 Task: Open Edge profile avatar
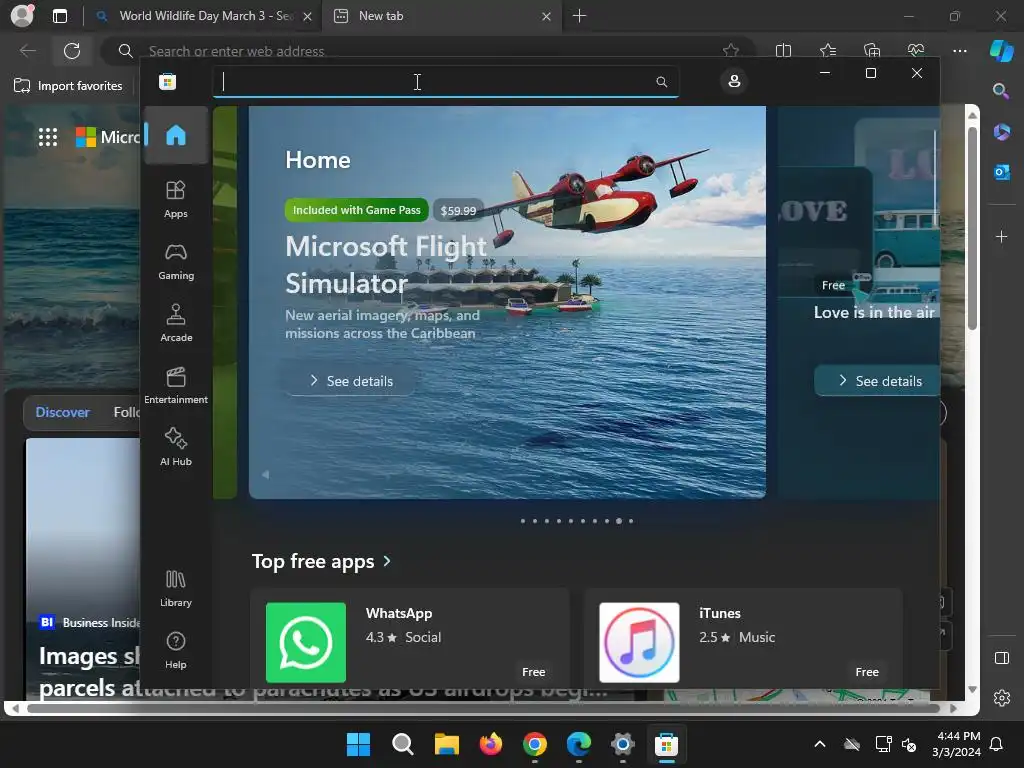tap(22, 16)
